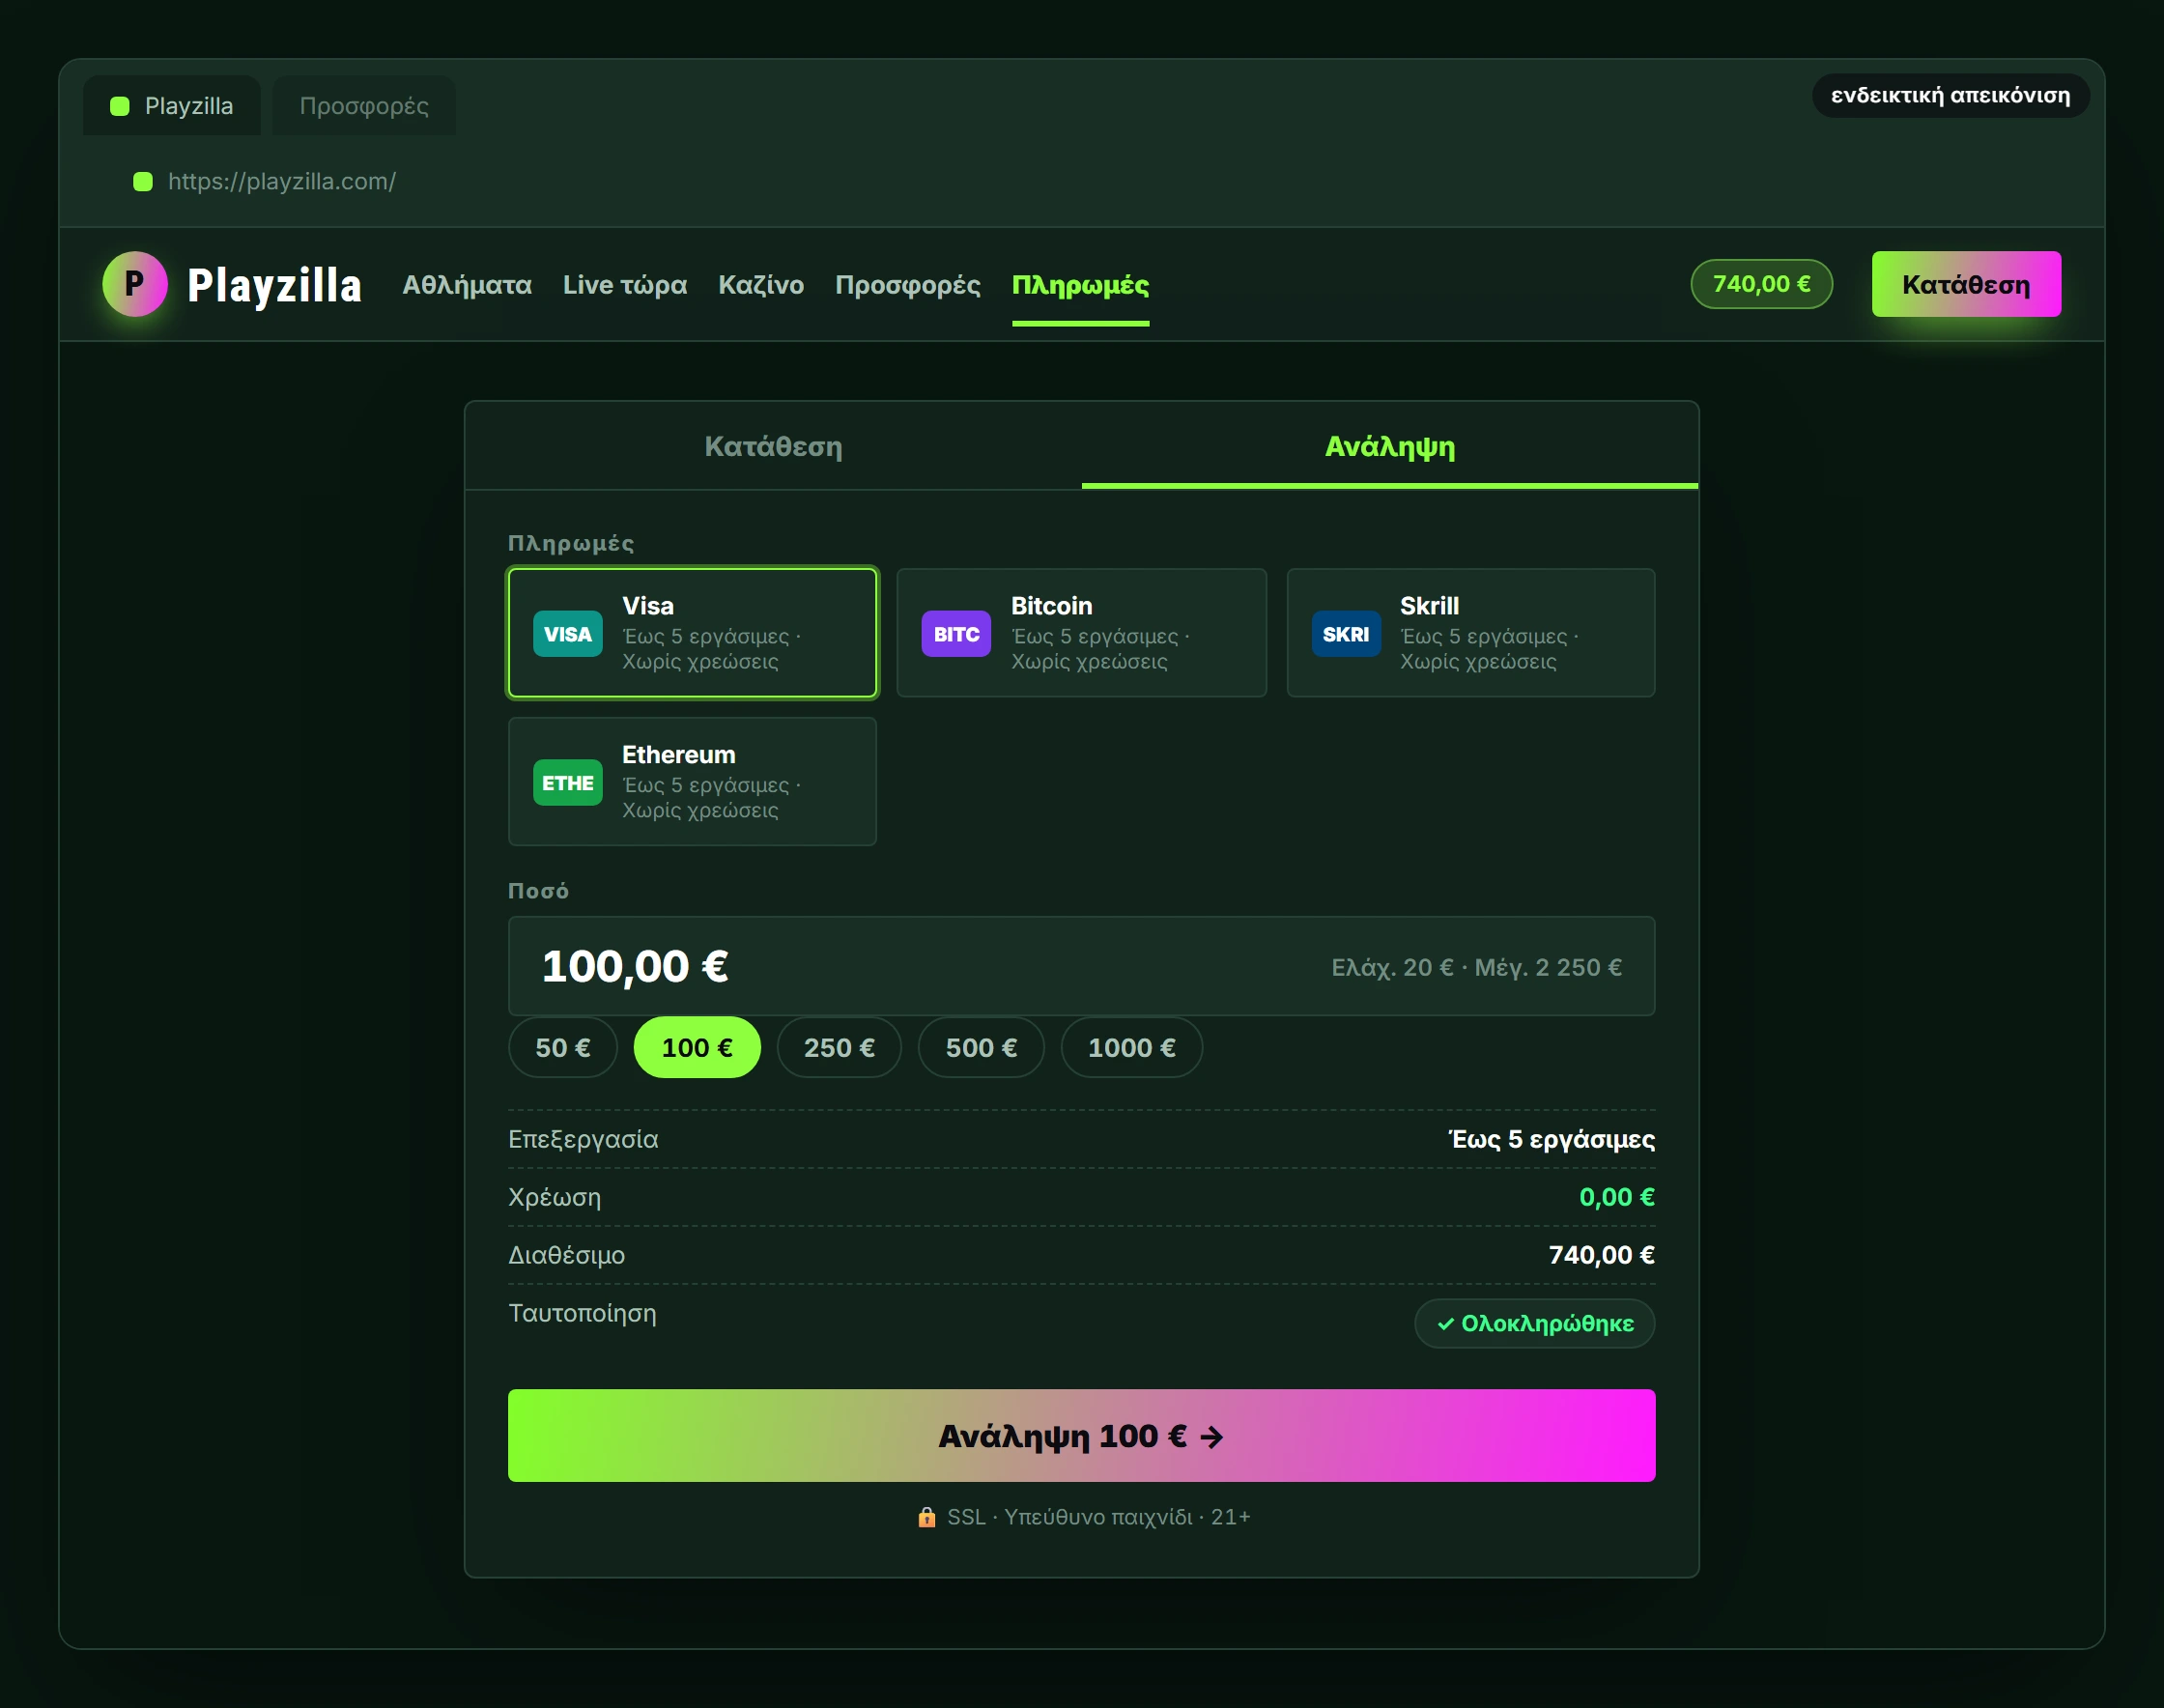This screenshot has height=1708, width=2164.
Task: Choose the 250 € quick amount chip
Action: pyautogui.click(x=839, y=1048)
